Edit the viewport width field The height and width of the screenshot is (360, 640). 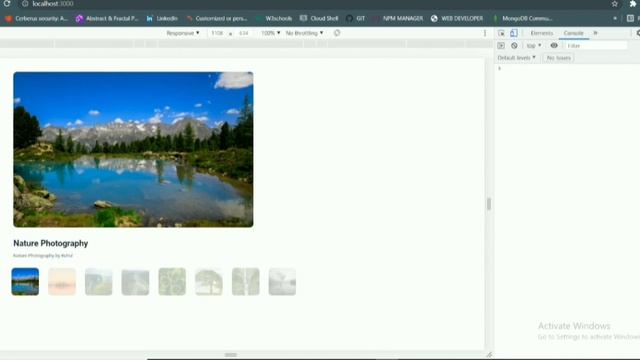click(217, 33)
